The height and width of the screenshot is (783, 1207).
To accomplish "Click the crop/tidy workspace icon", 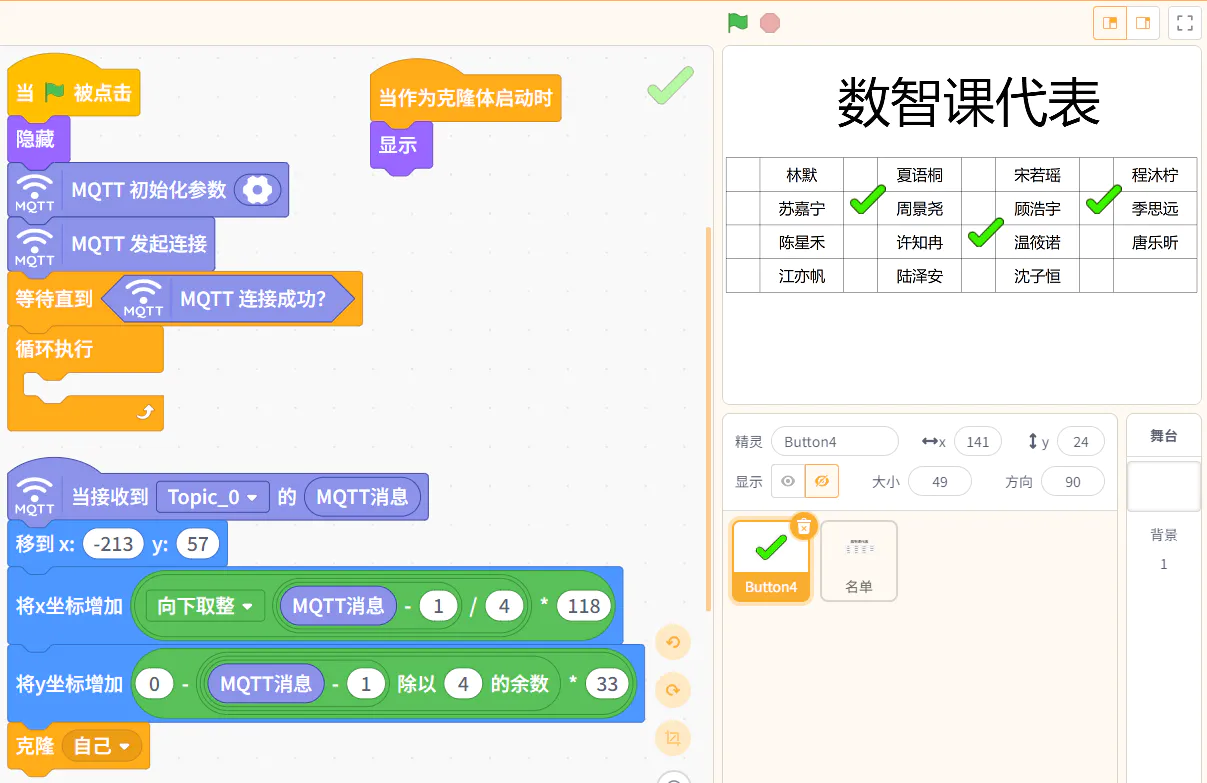I will point(673,738).
